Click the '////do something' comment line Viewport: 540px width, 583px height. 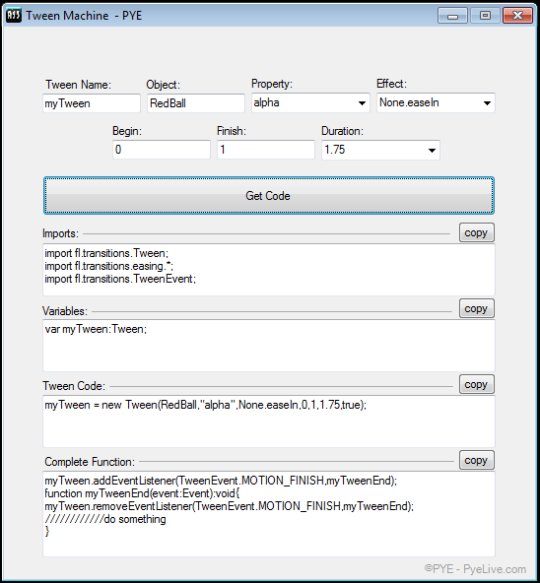tap(105, 519)
